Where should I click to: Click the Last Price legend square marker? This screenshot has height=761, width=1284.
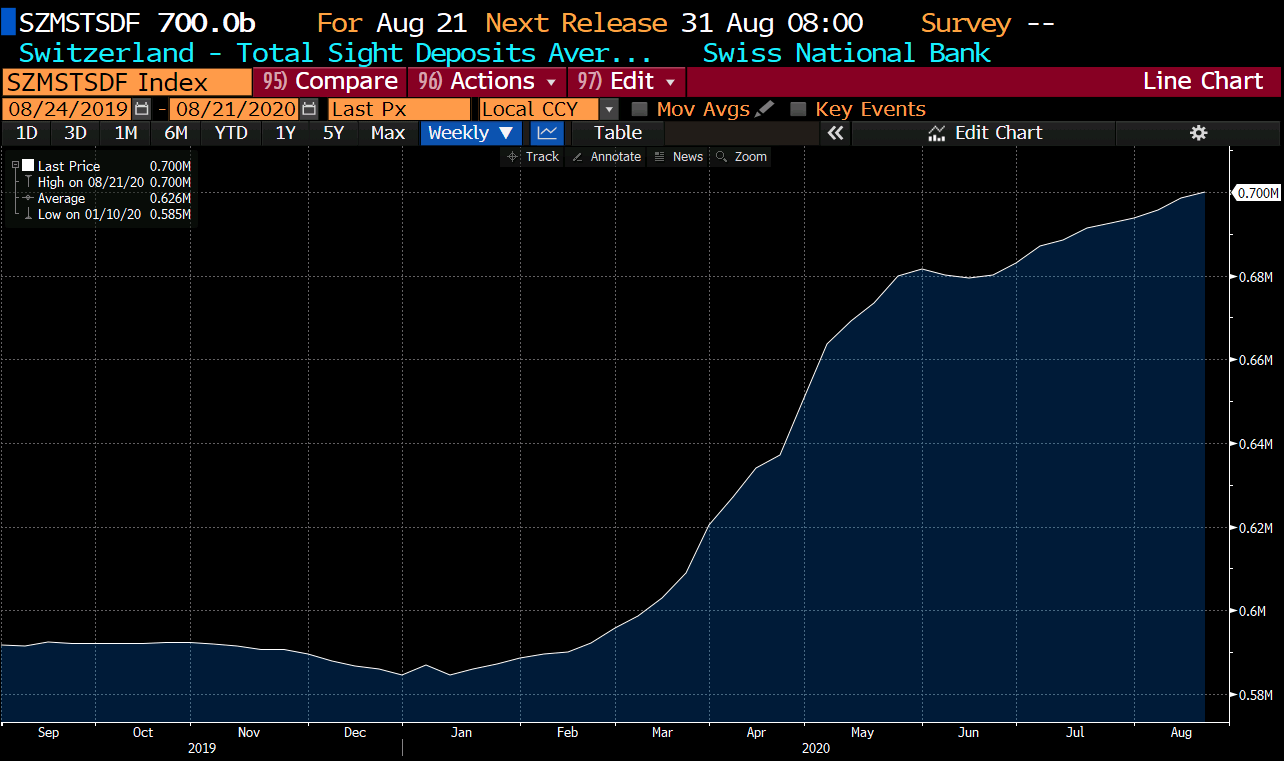tap(28, 166)
